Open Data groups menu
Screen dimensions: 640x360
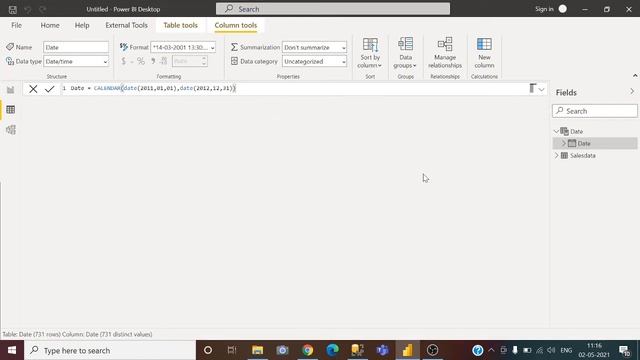click(x=405, y=53)
